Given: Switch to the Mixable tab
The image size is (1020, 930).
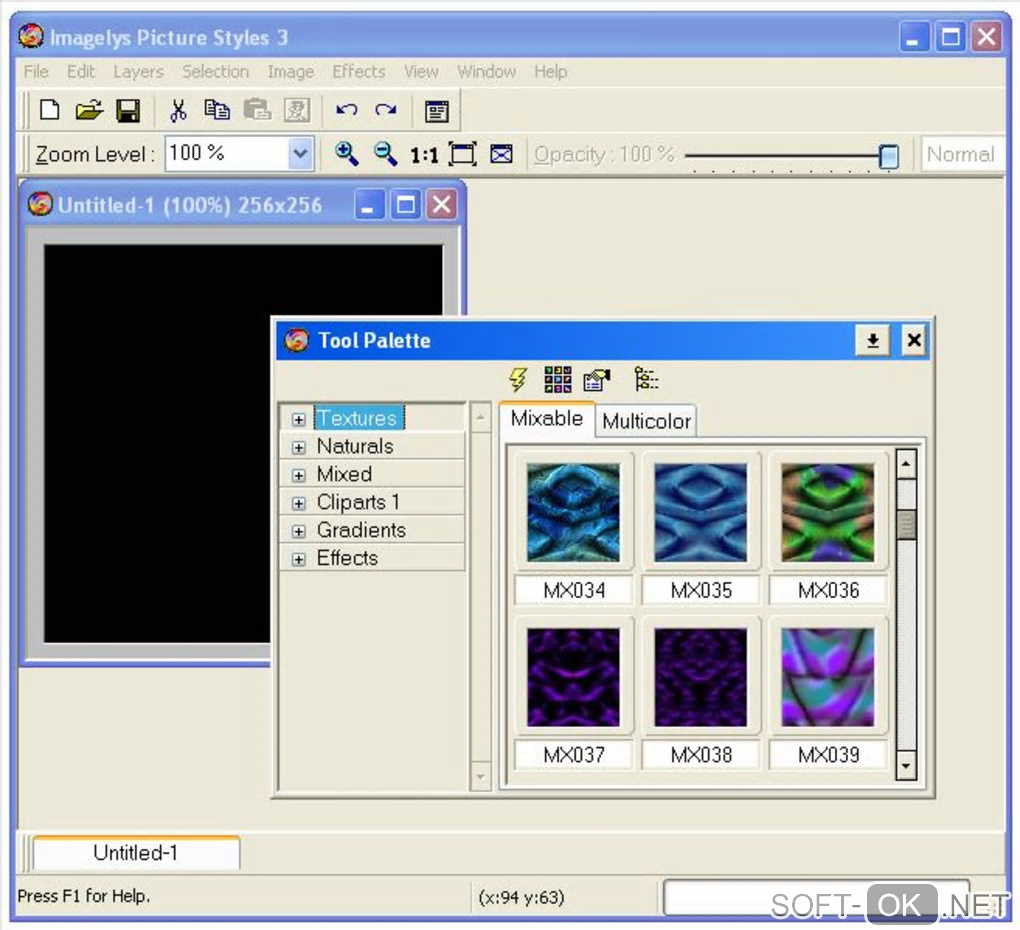Looking at the screenshot, I should tap(546, 418).
